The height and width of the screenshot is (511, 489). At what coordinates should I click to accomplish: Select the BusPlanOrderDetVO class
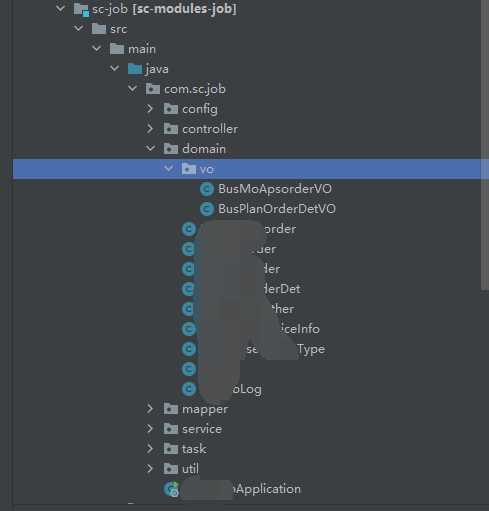[277, 209]
